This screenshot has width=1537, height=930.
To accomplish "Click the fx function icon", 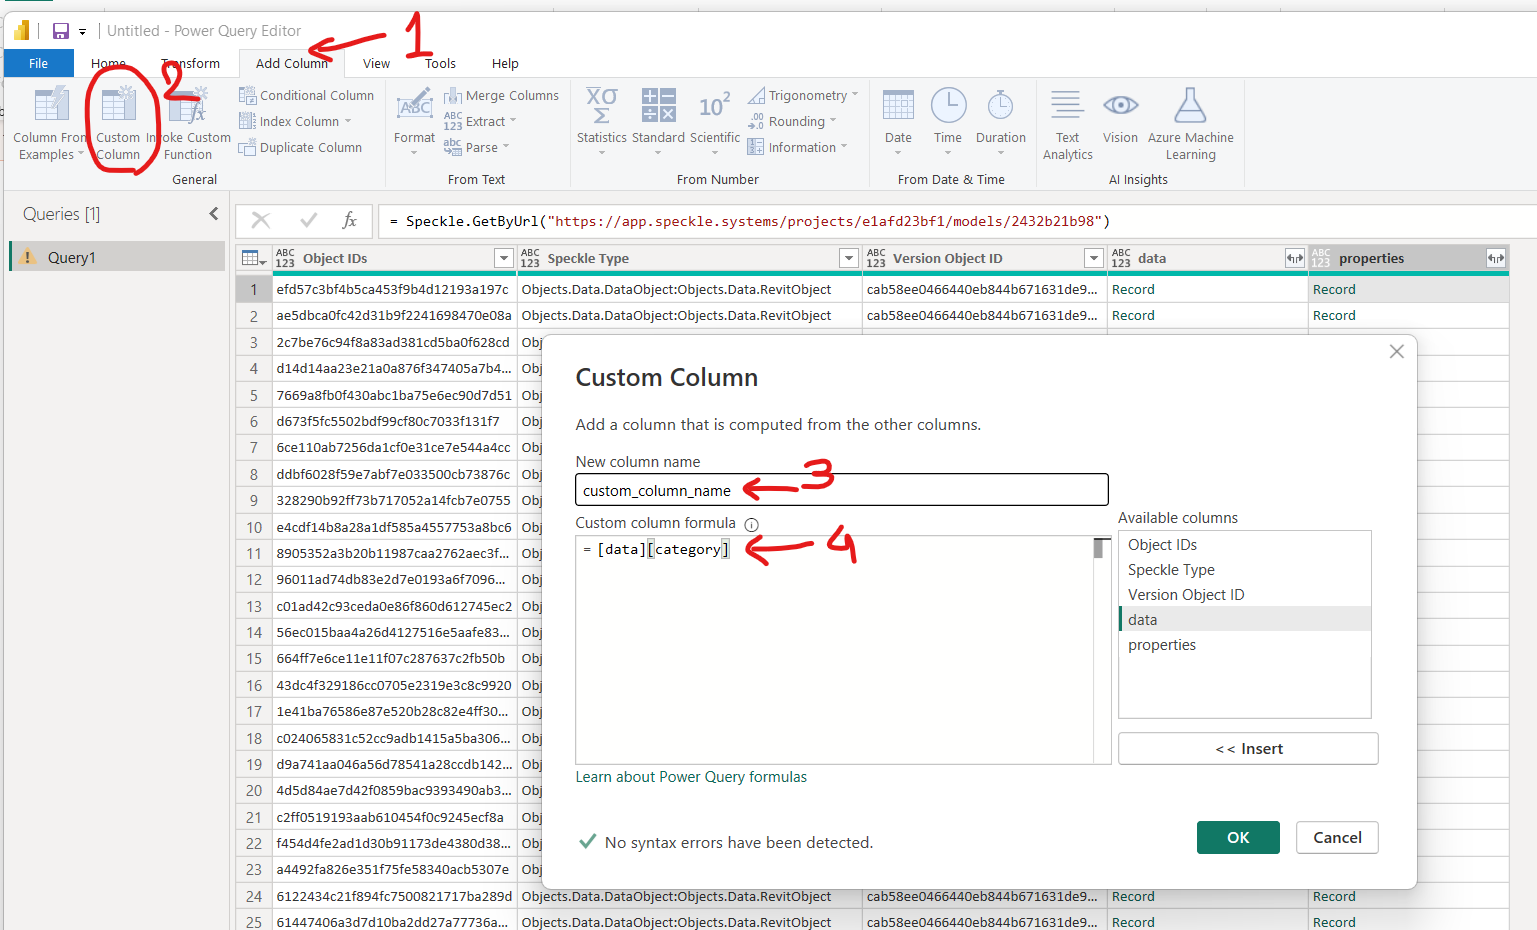I will 349,220.
